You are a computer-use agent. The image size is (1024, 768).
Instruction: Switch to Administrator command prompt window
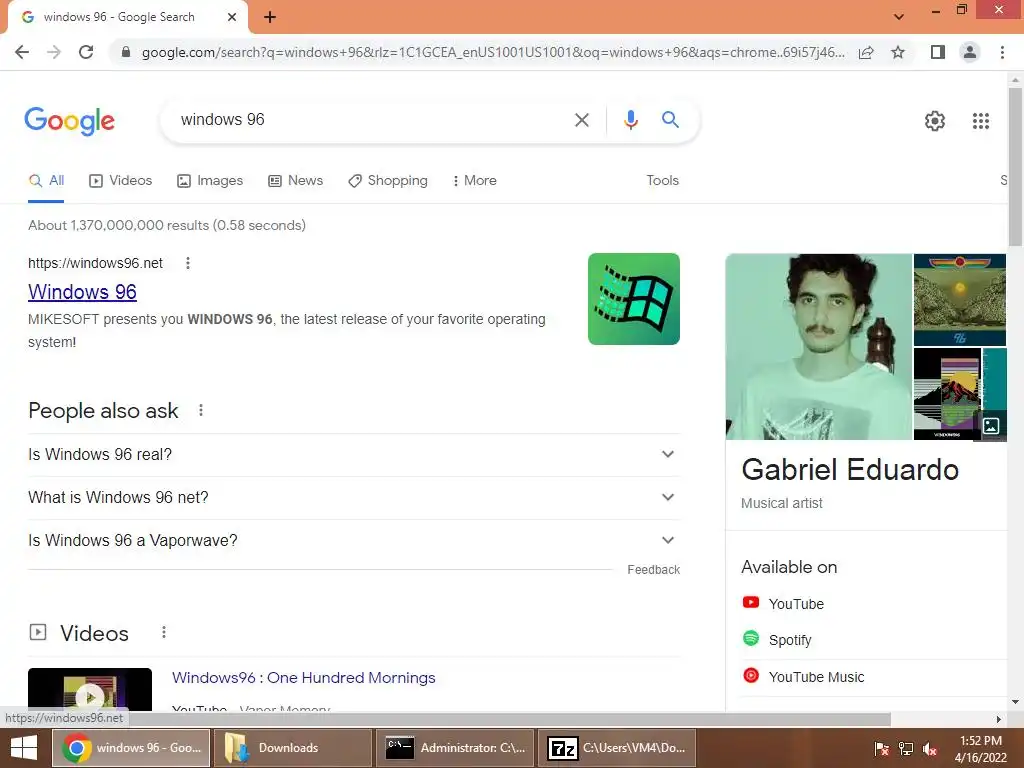455,748
